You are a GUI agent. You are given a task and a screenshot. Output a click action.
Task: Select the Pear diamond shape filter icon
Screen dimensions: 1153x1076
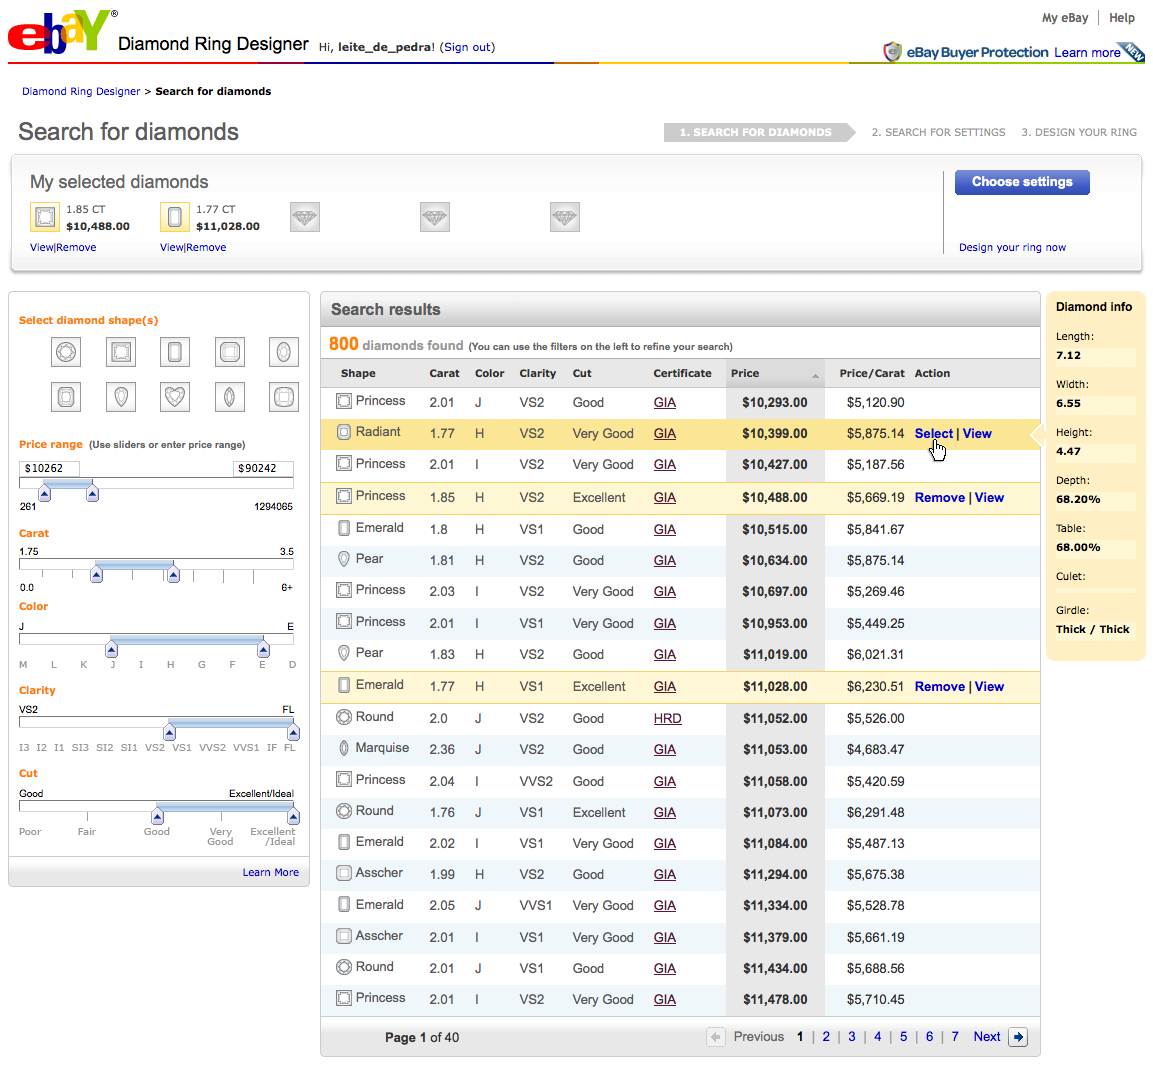121,397
